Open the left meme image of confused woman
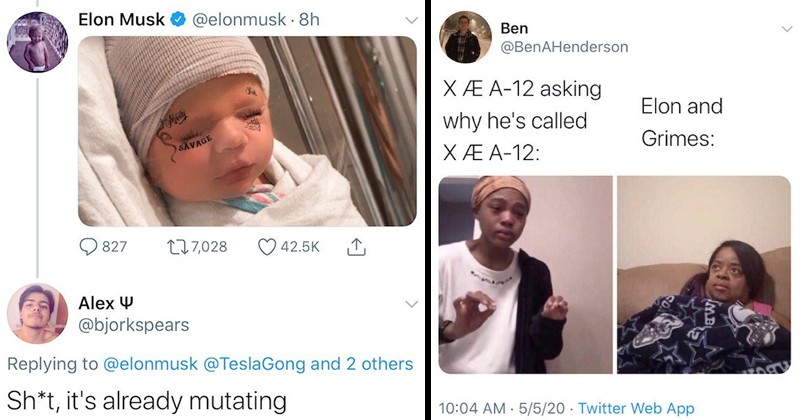 (x=525, y=275)
